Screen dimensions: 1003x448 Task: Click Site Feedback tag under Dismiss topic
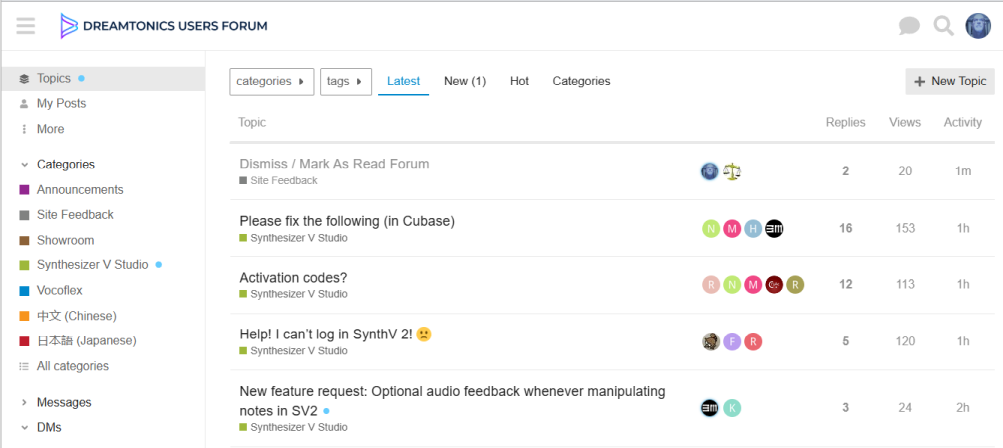pyautogui.click(x=278, y=180)
